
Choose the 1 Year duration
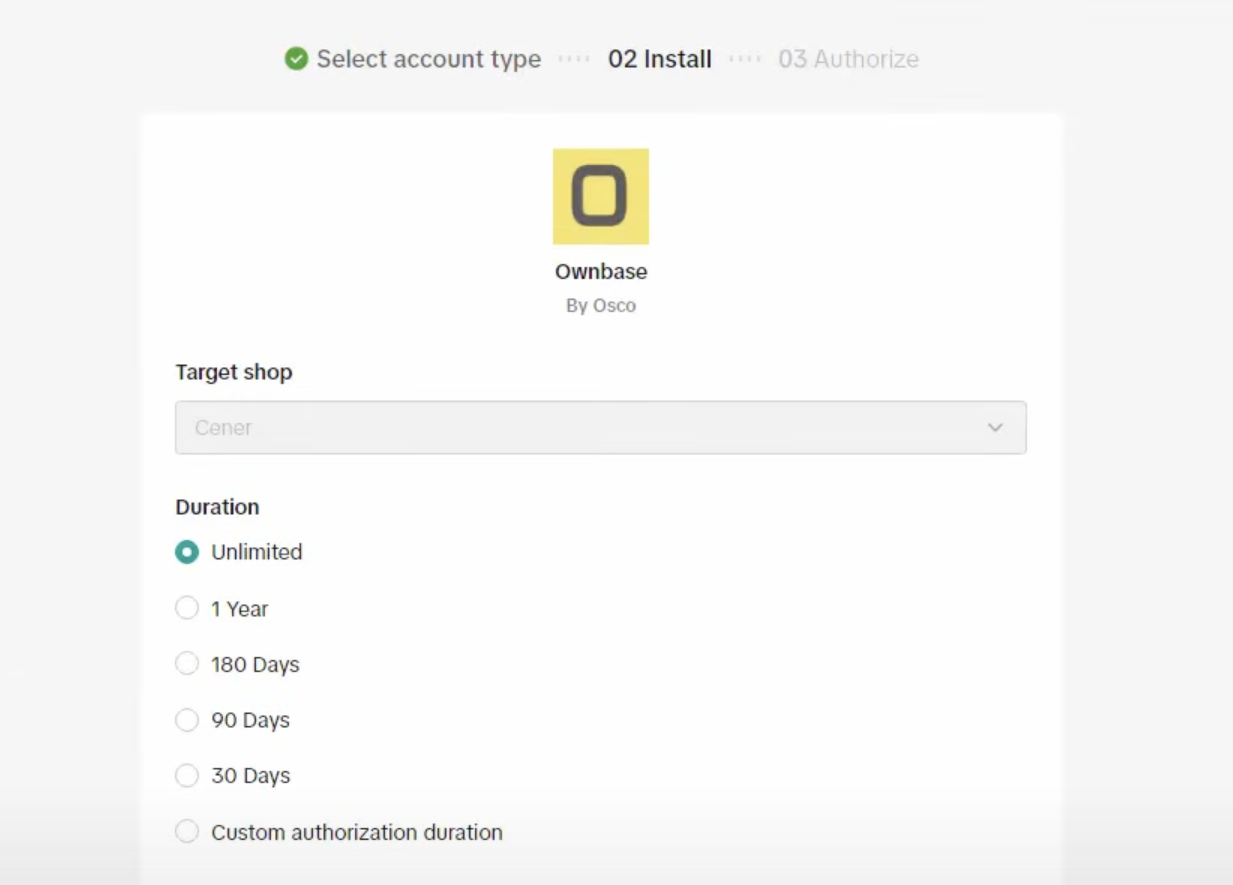187,608
